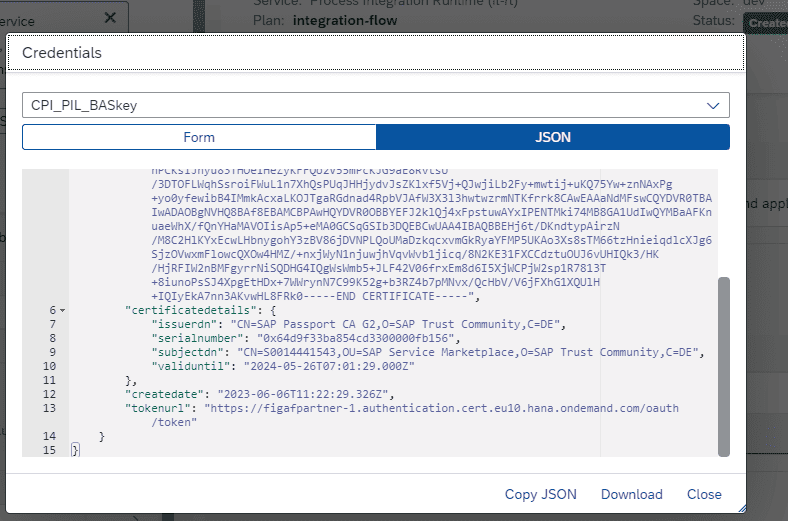The width and height of the screenshot is (788, 521).
Task: Click the END CERTIFICATE line text
Action: click(316, 296)
